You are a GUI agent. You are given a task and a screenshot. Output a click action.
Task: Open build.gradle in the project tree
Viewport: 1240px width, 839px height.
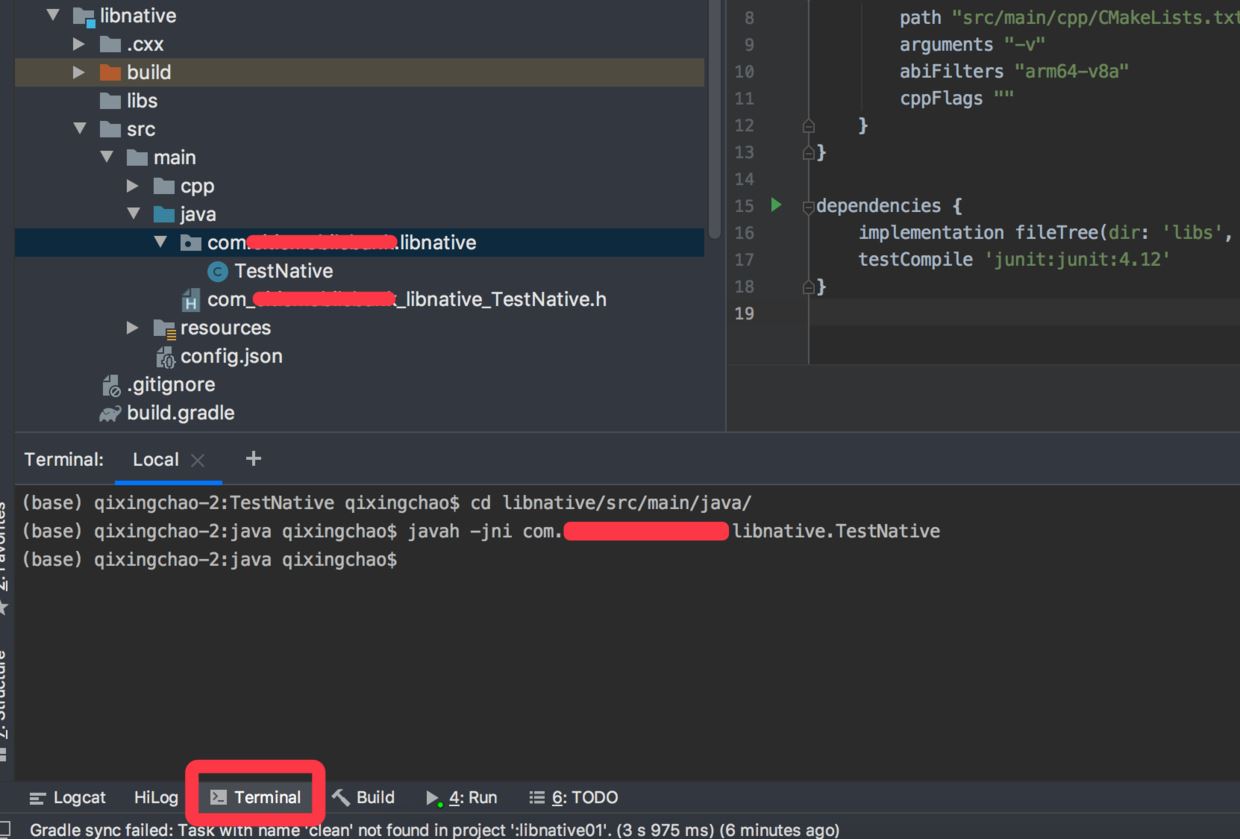pyautogui.click(x=180, y=413)
